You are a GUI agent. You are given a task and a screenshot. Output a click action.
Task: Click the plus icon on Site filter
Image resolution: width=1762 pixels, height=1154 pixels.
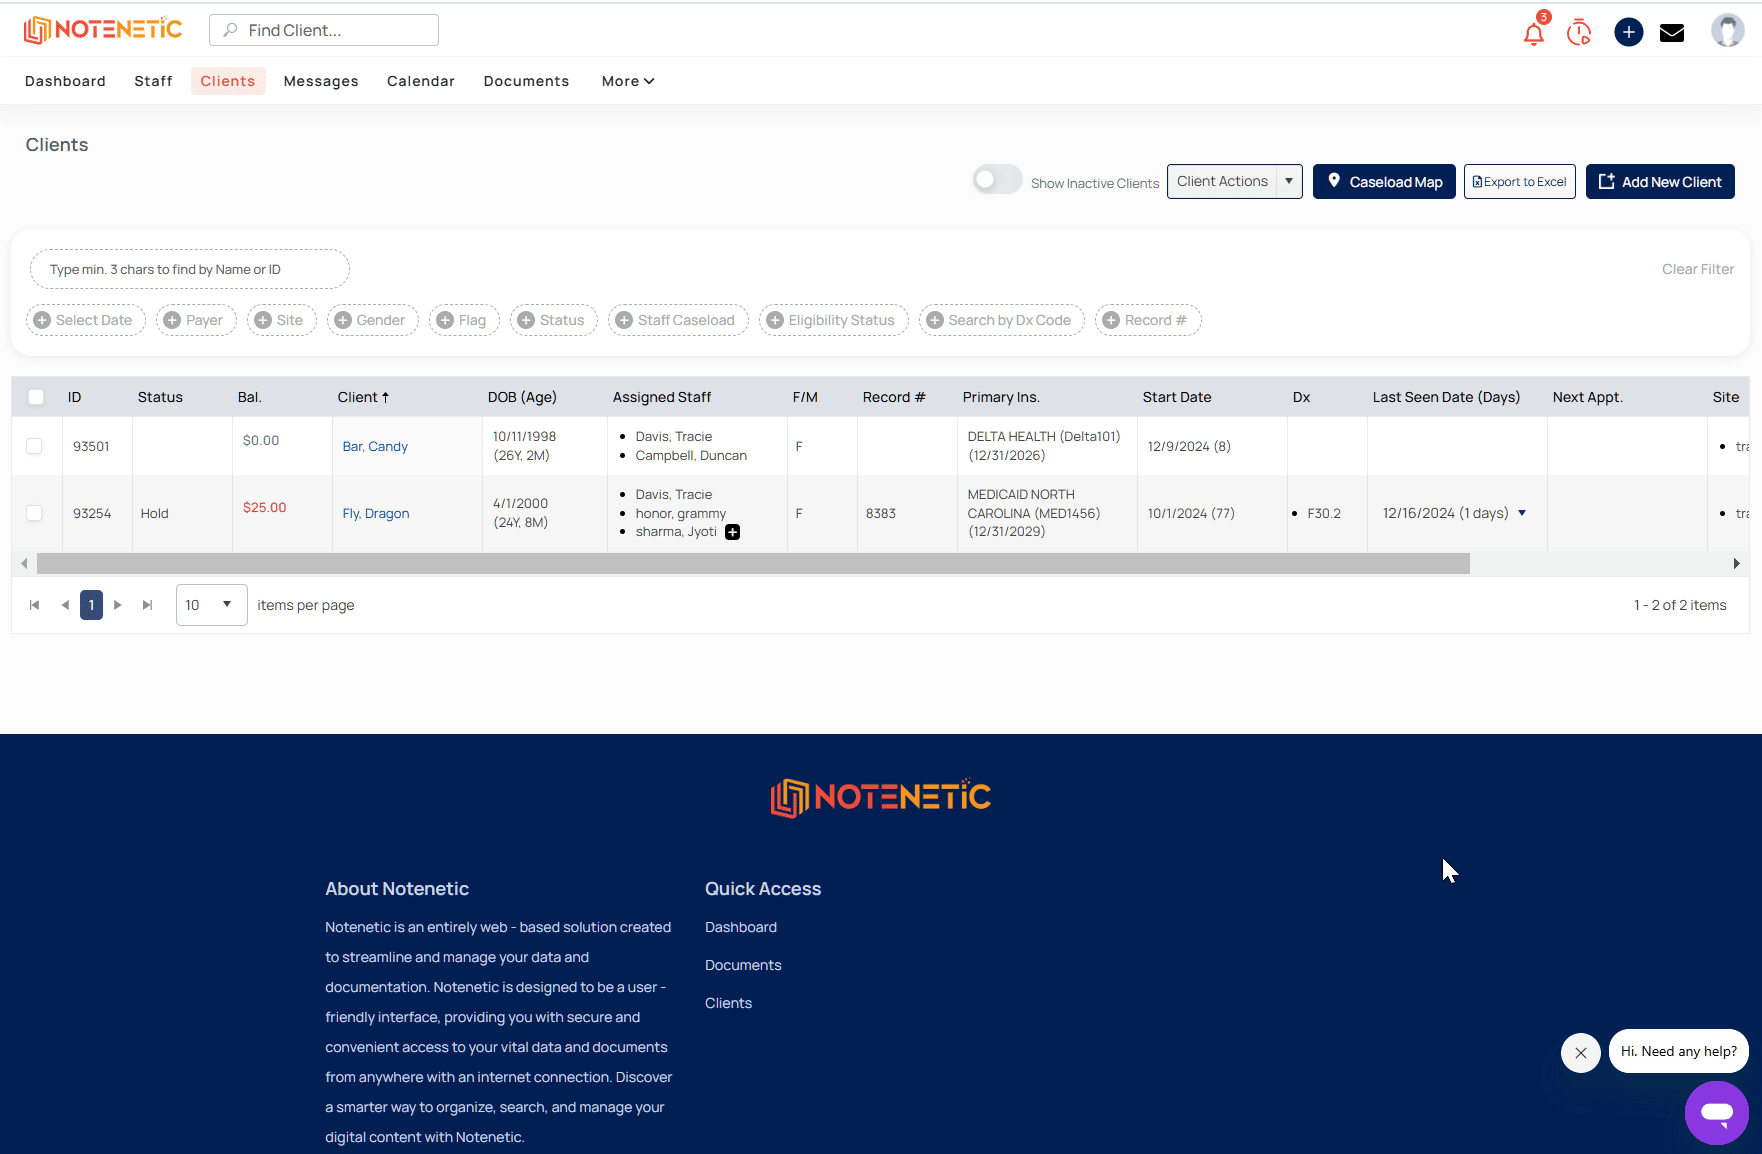263,320
